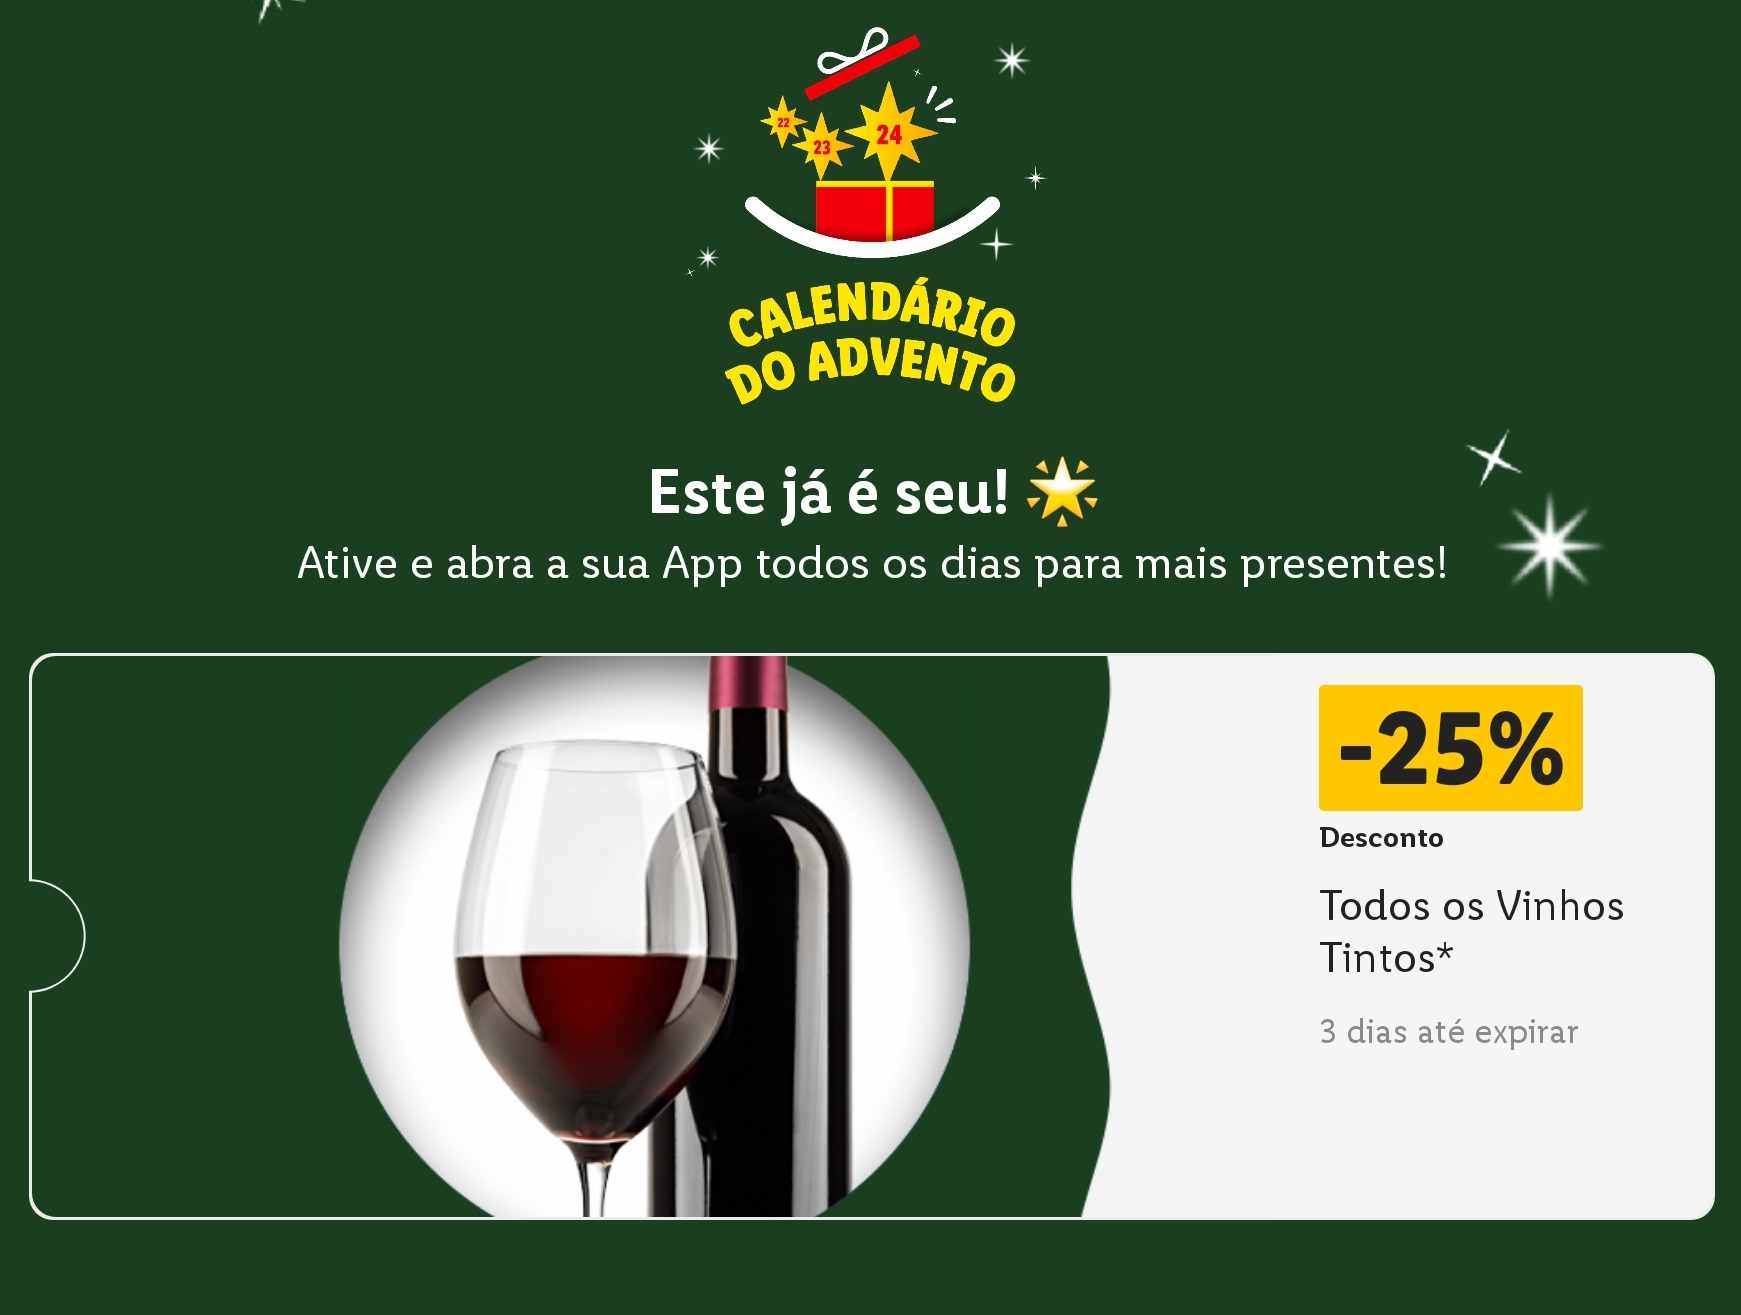The height and width of the screenshot is (1315, 1741).
Task: Click the star numbered 23
Action: coord(822,146)
